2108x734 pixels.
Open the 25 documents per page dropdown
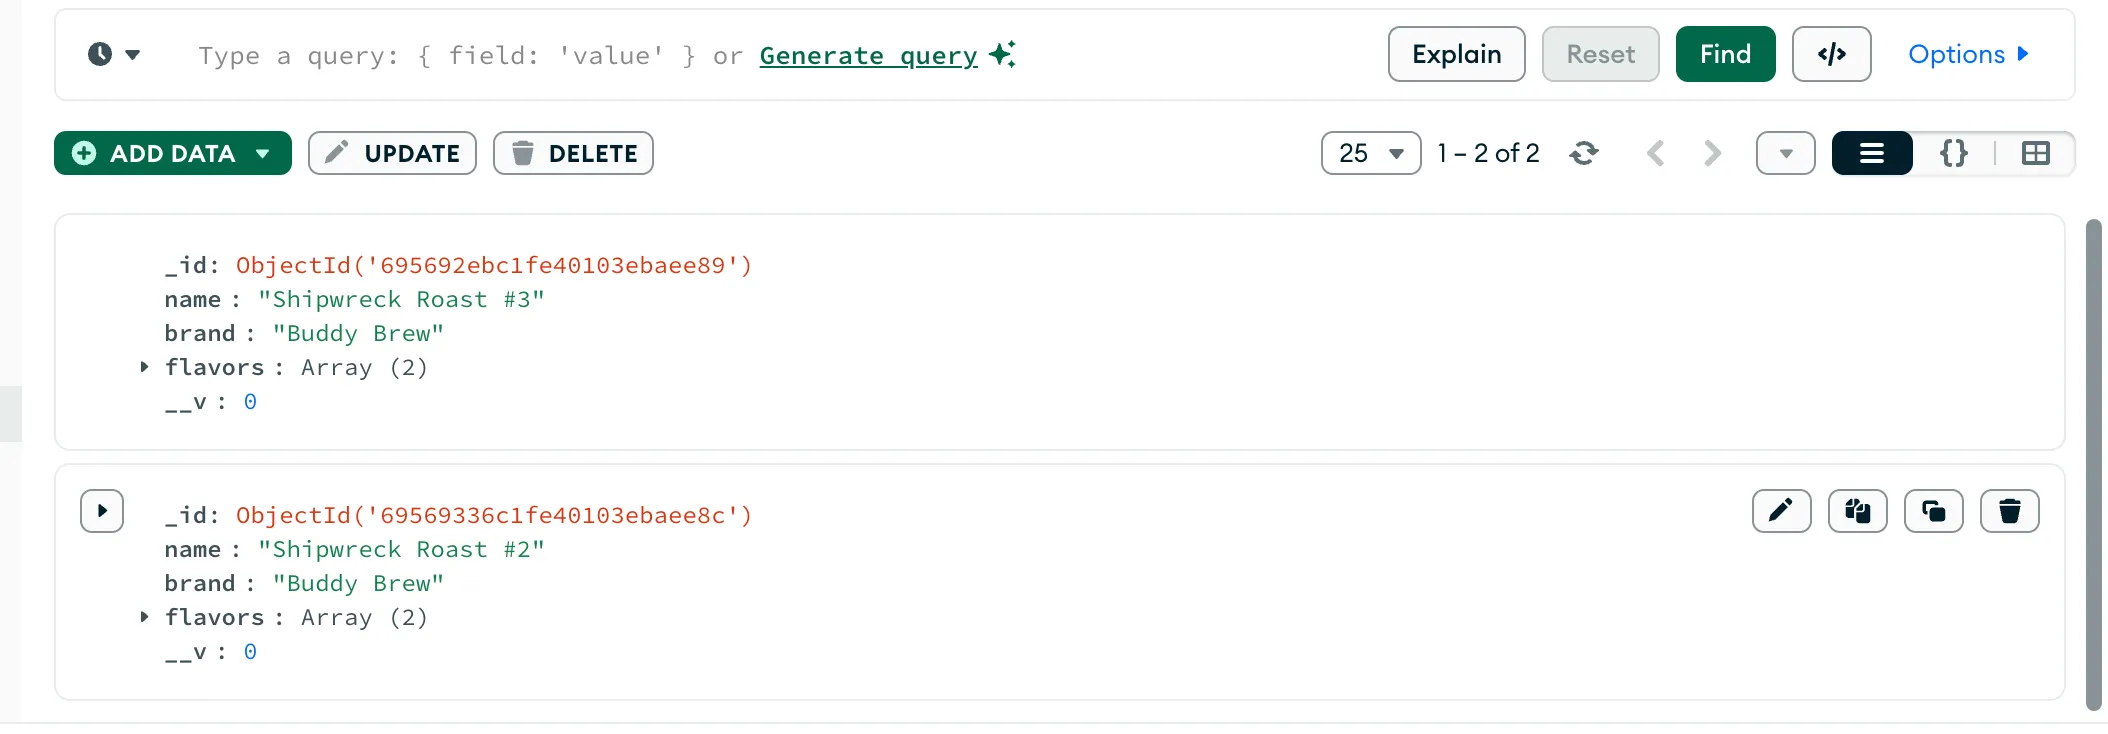(x=1371, y=153)
